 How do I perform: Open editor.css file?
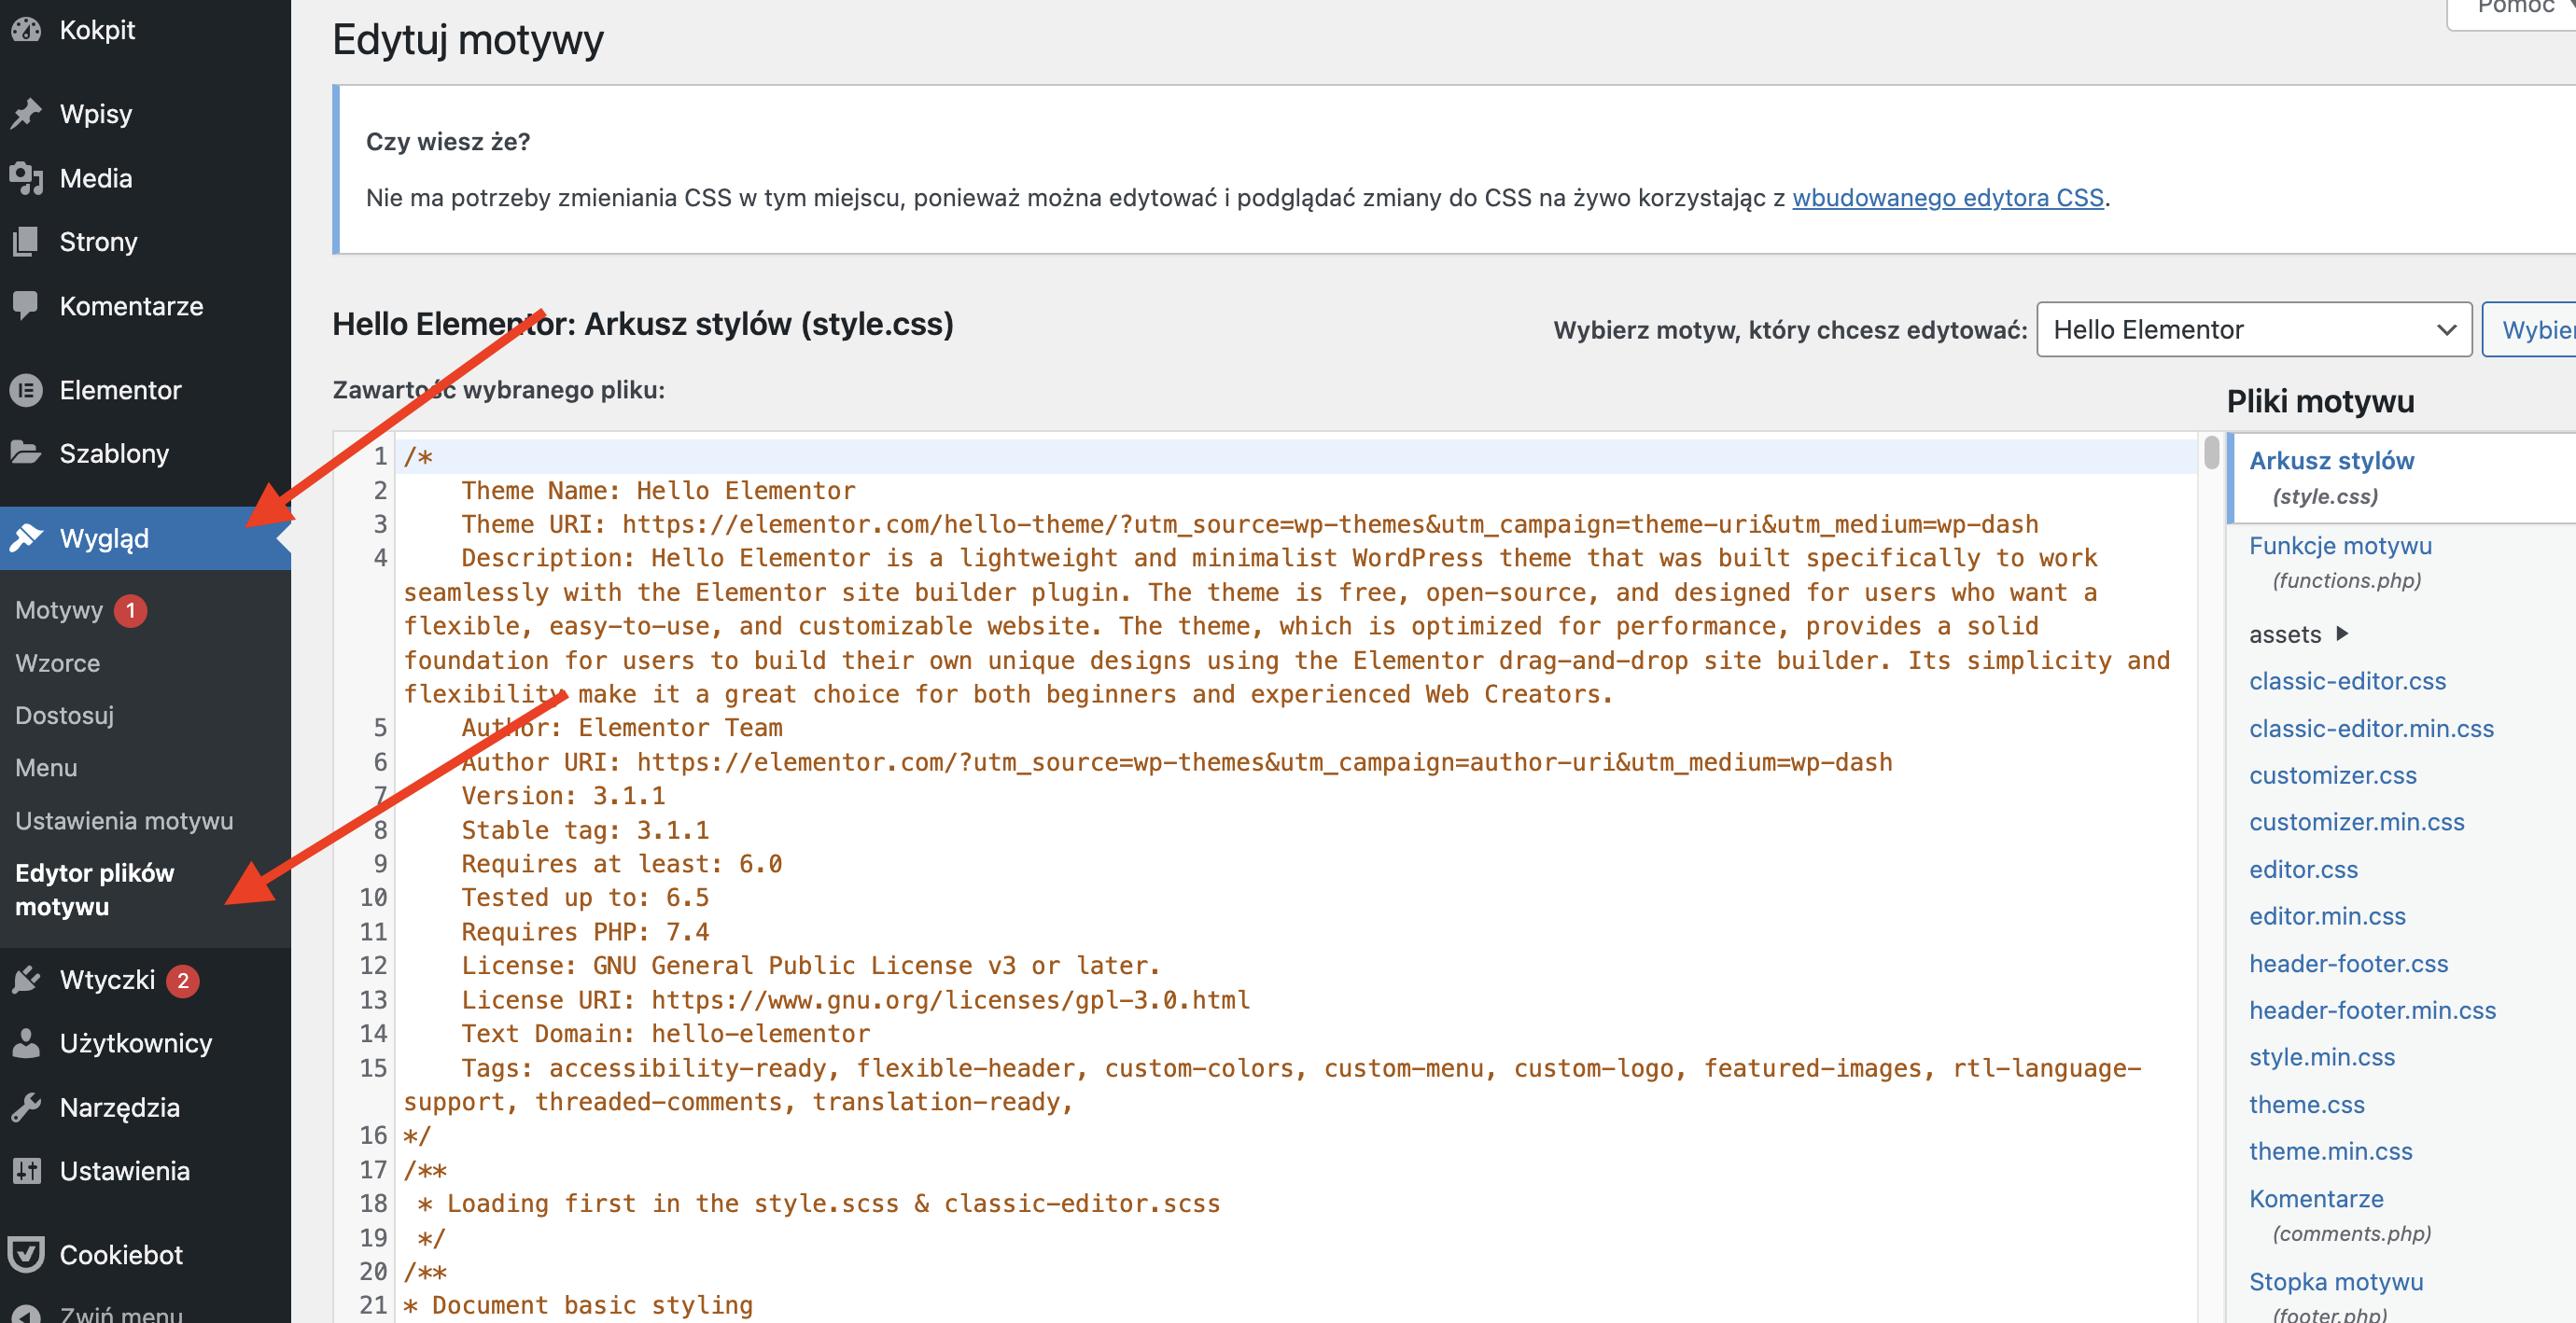pos(2303,869)
